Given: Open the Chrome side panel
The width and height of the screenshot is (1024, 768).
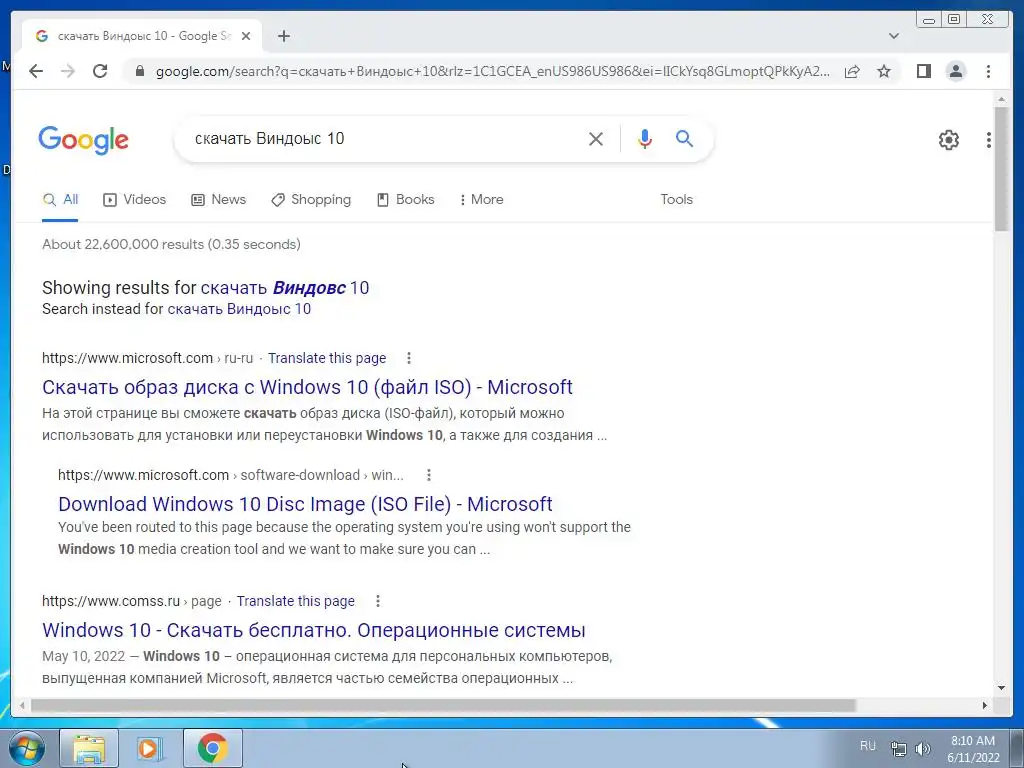Looking at the screenshot, I should tap(923, 71).
